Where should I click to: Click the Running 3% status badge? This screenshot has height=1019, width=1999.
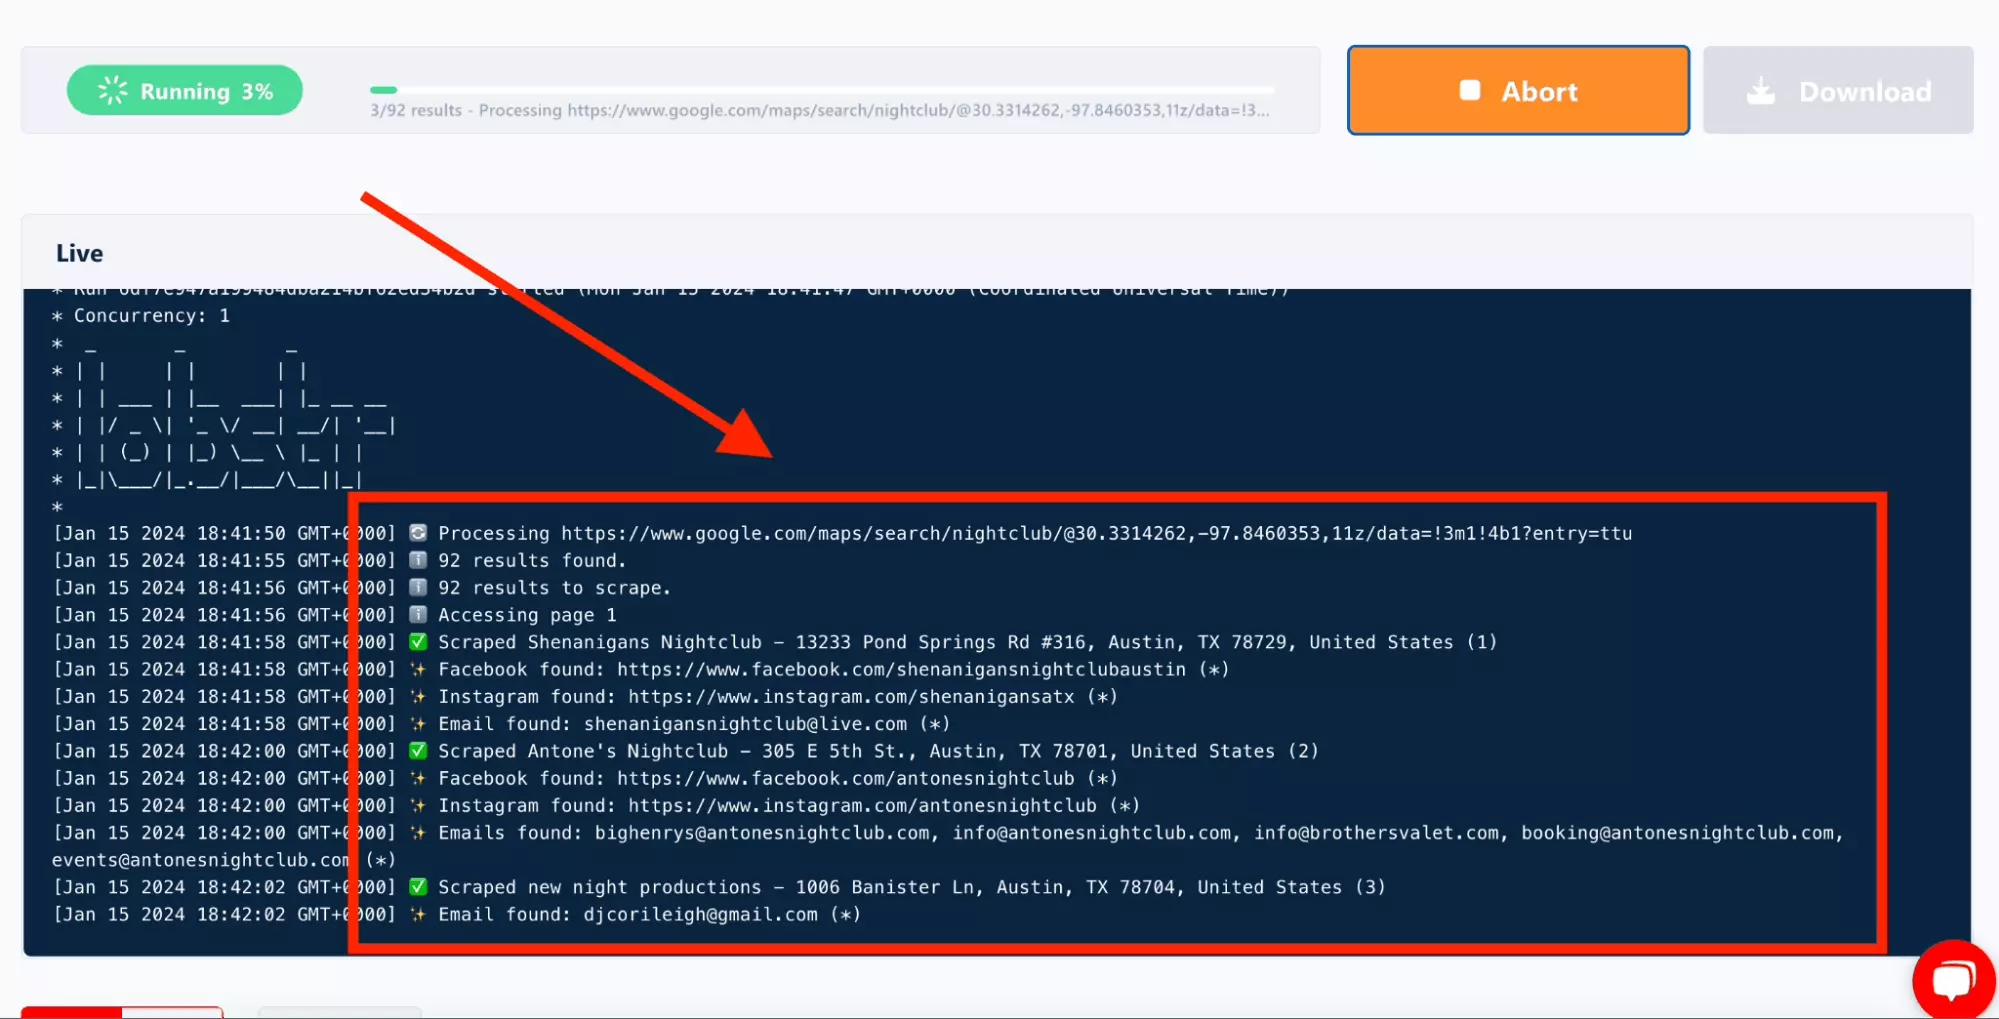pos(185,91)
